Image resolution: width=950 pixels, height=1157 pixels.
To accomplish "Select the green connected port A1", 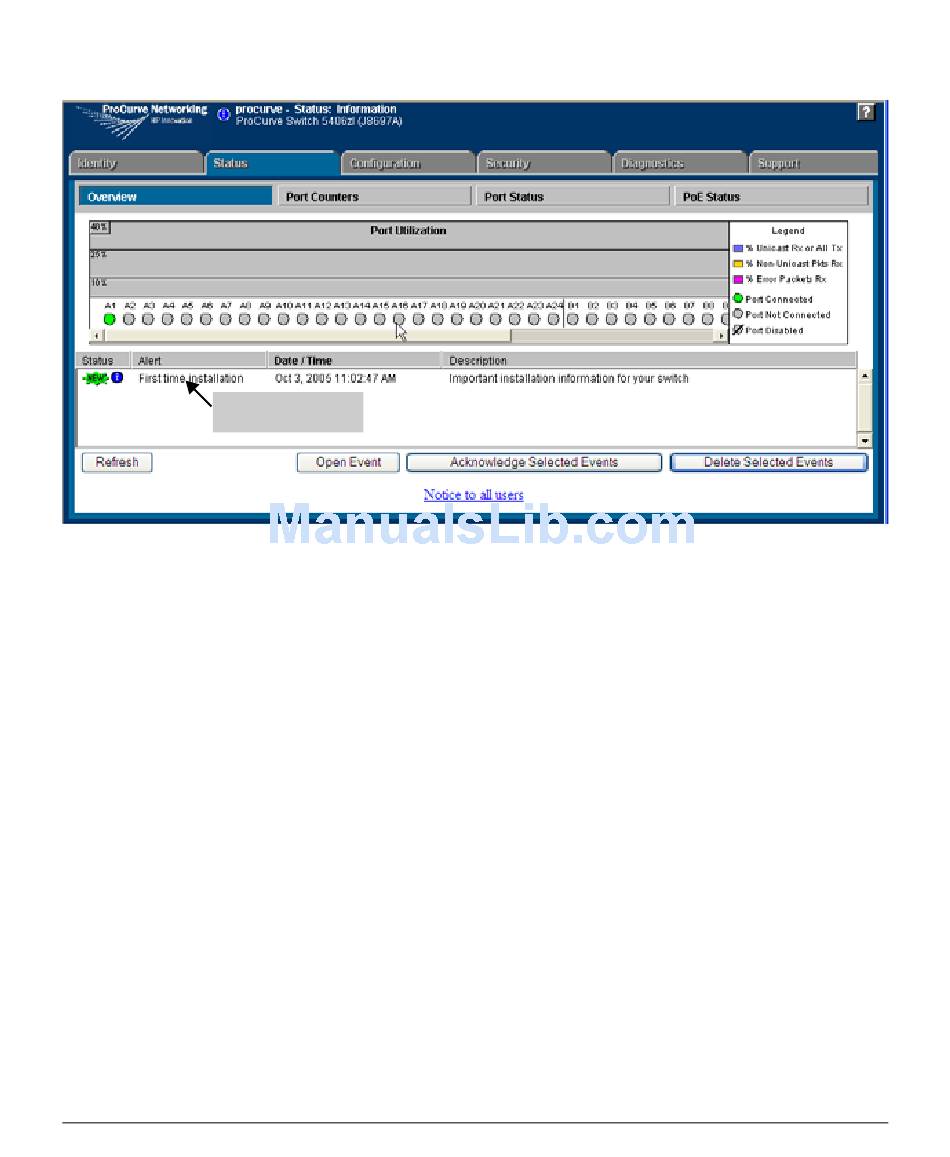I will (x=109, y=319).
